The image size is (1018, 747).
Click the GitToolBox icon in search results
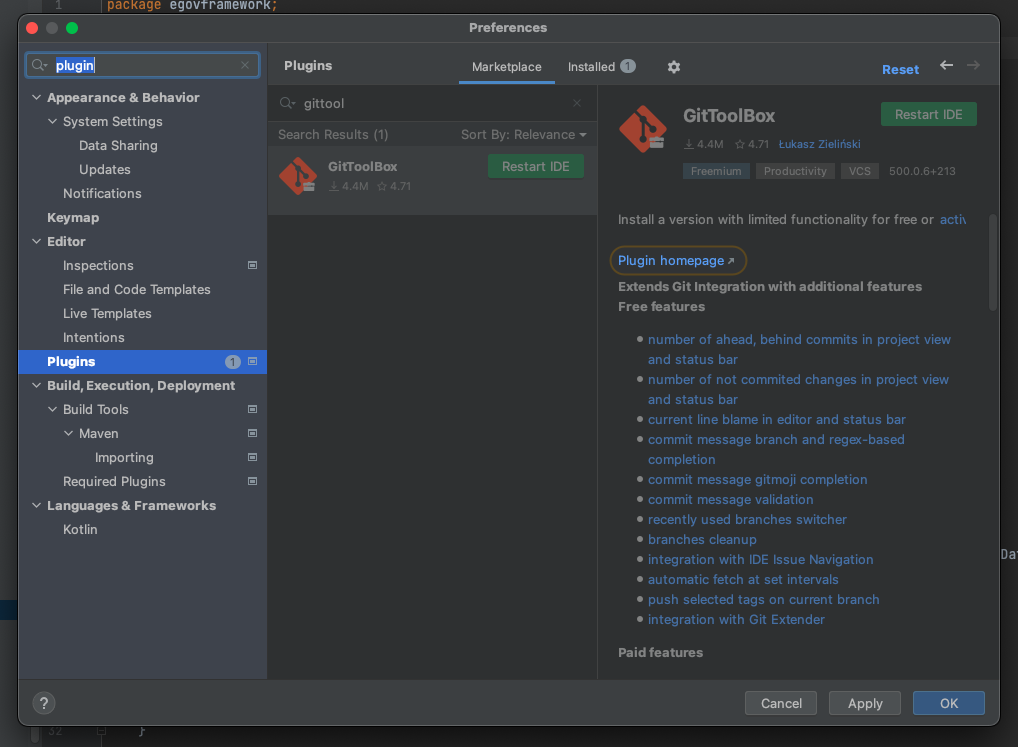[x=297, y=176]
